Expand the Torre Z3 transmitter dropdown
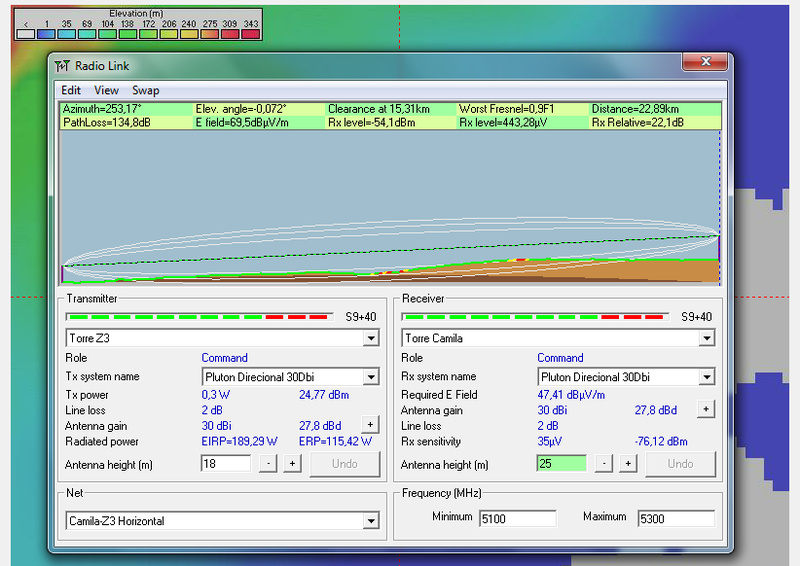 click(x=371, y=338)
